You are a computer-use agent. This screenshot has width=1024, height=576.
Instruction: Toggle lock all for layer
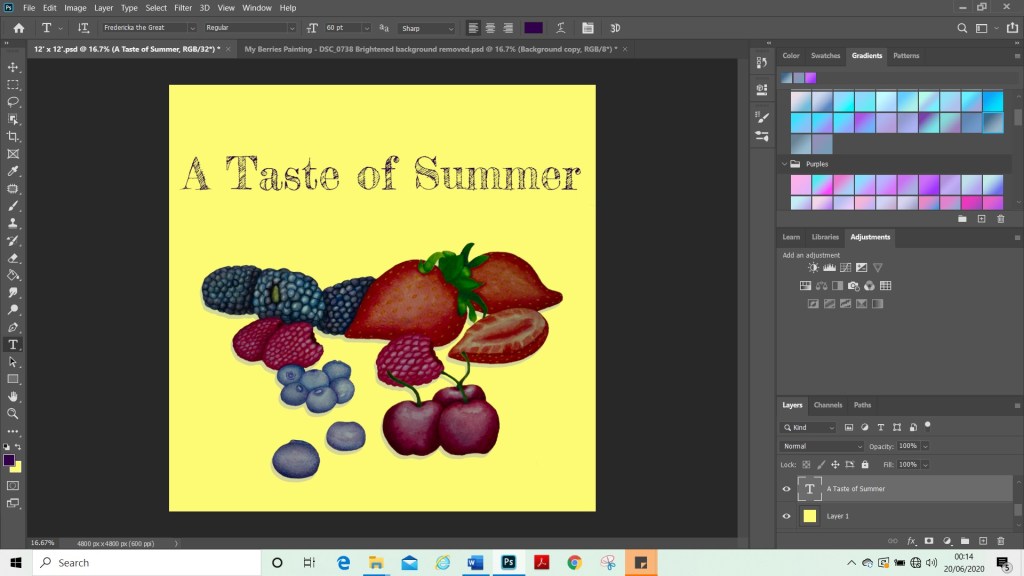click(865, 464)
